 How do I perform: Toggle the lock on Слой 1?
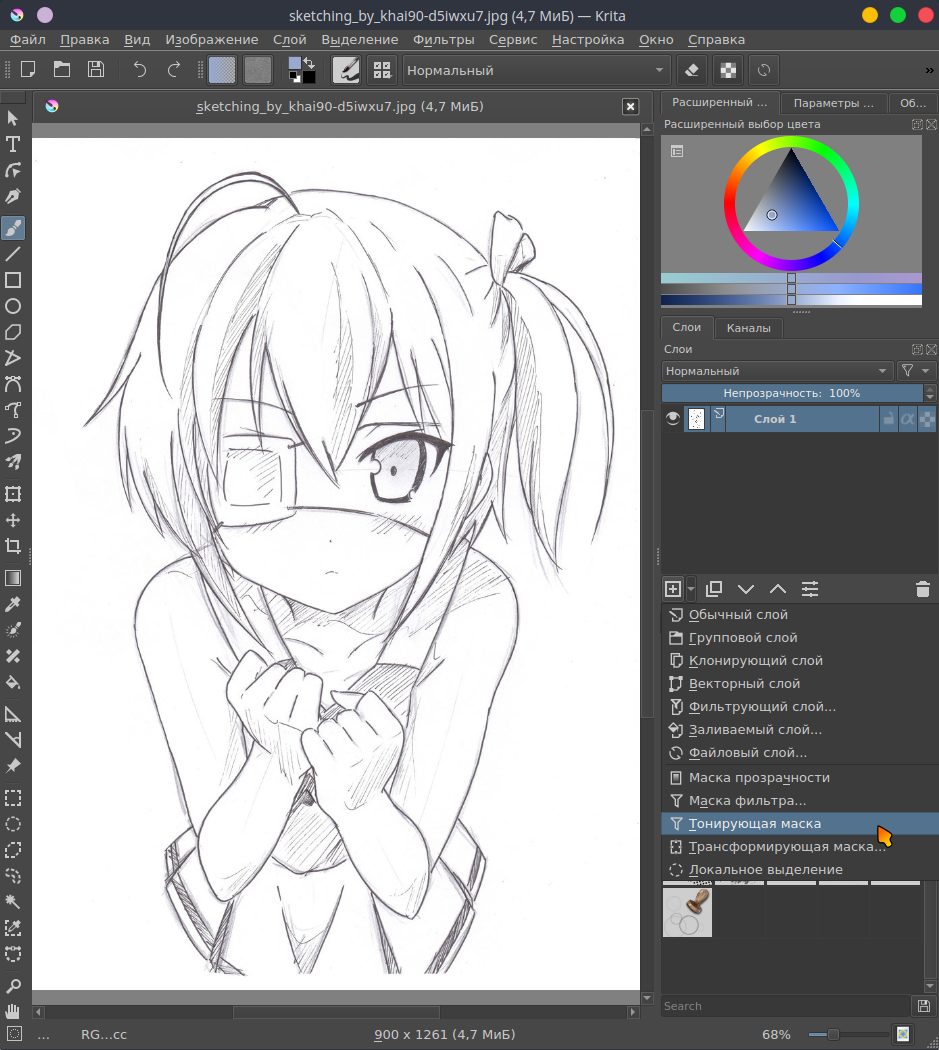888,419
